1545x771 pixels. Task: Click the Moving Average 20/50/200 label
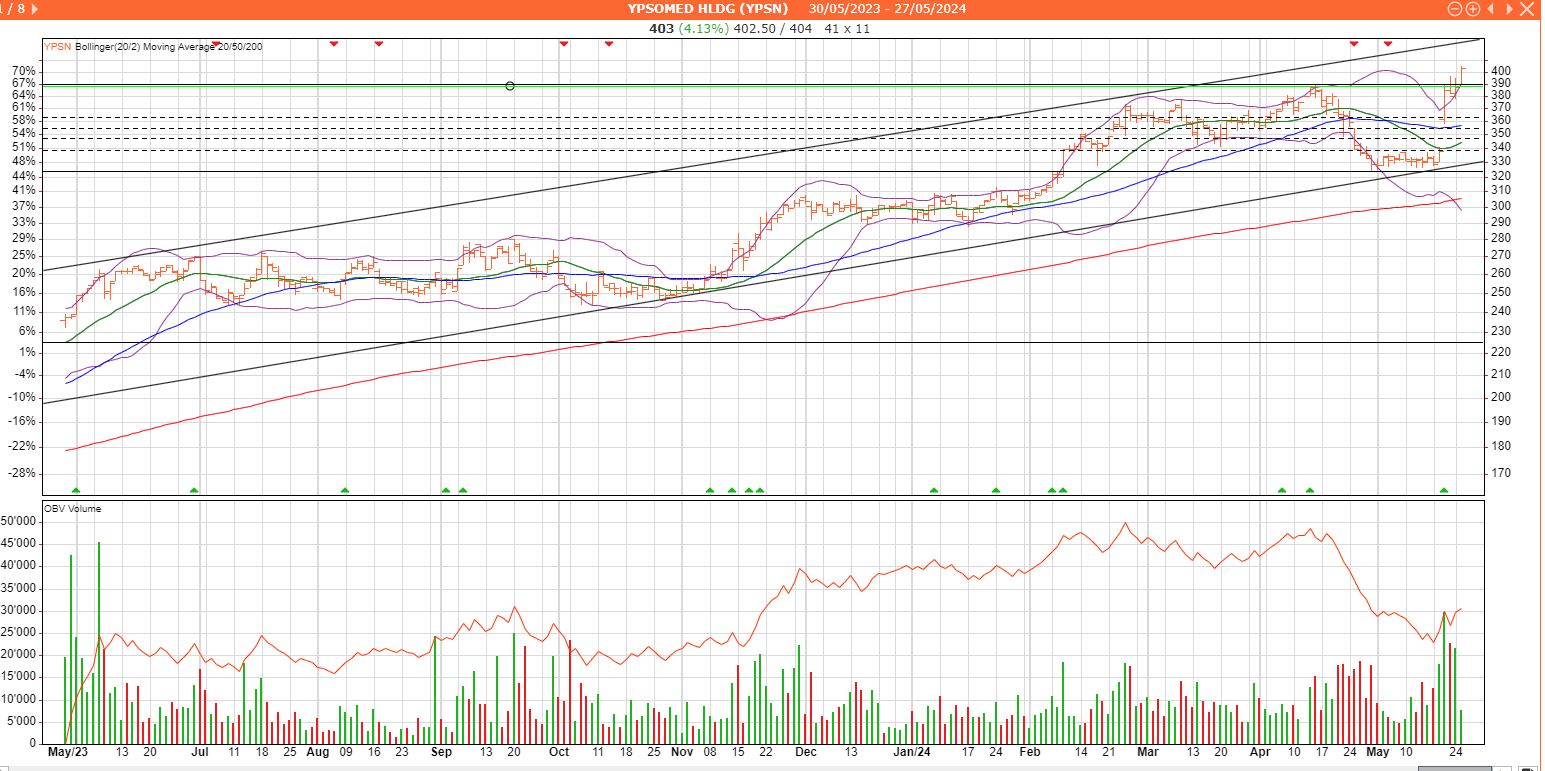[x=202, y=46]
